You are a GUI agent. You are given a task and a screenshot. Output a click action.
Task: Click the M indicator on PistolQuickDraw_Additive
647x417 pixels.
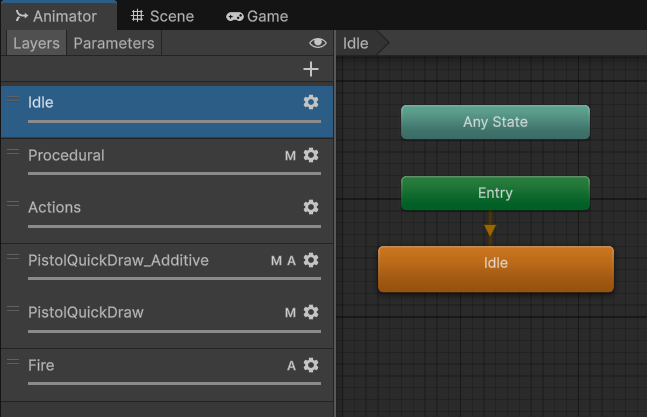tap(276, 261)
